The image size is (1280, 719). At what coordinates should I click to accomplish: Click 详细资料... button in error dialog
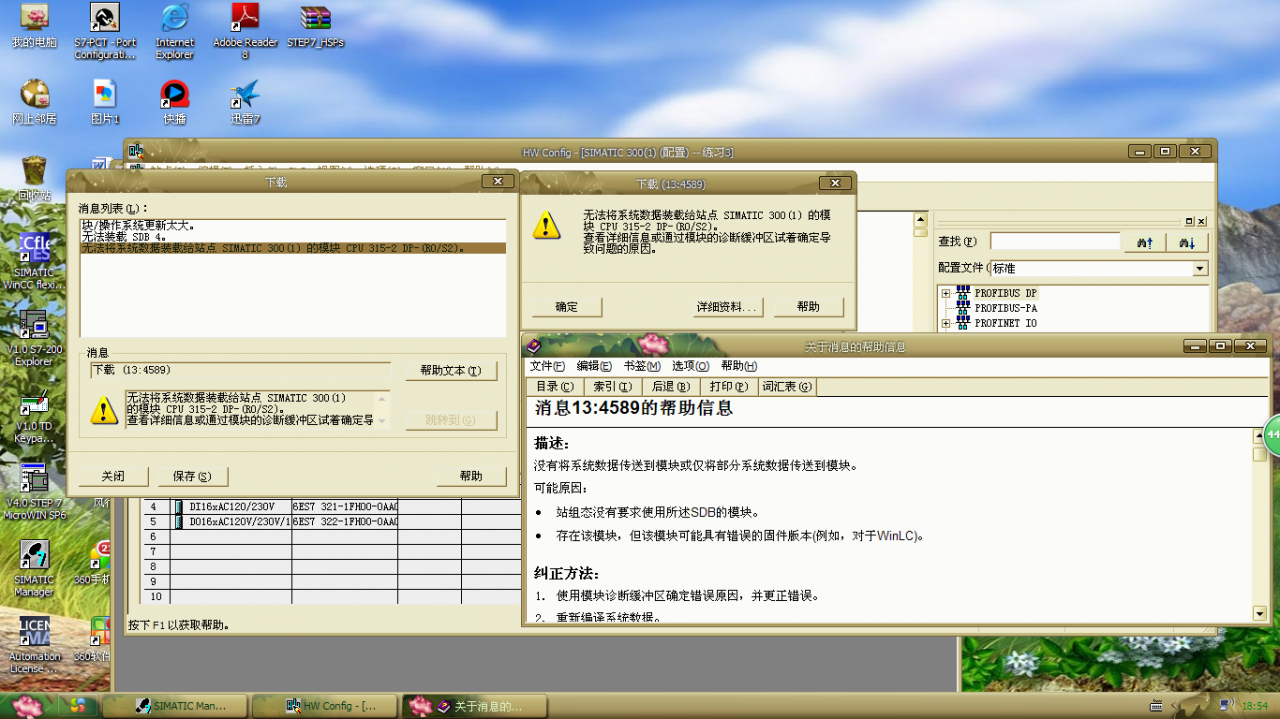pyautogui.click(x=729, y=307)
